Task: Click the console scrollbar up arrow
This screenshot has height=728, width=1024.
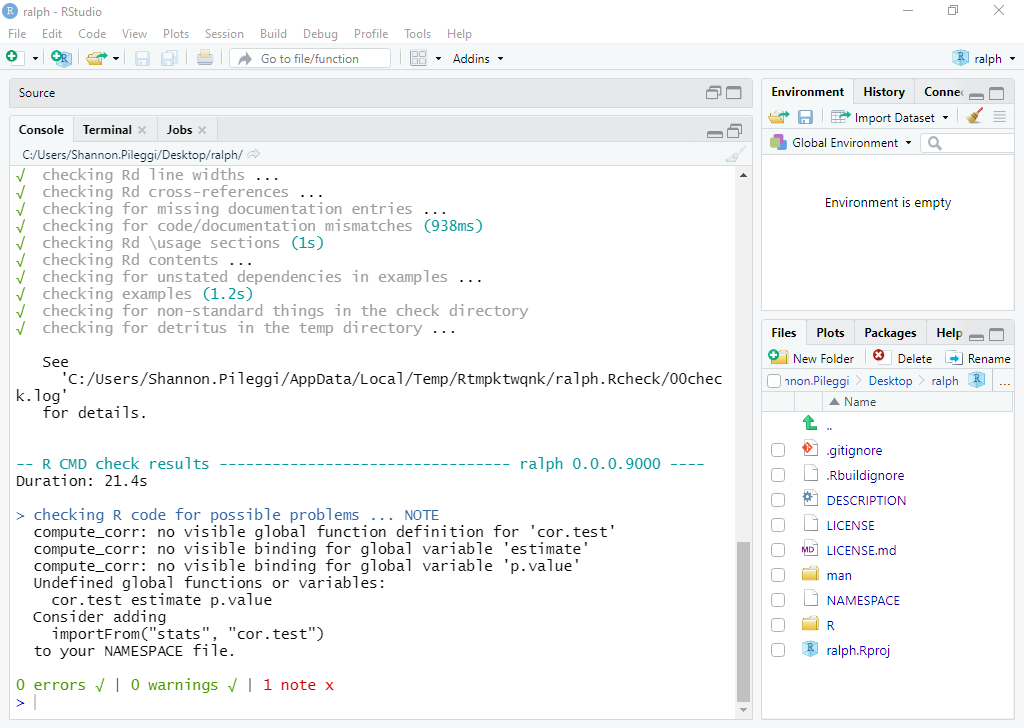Action: (743, 175)
